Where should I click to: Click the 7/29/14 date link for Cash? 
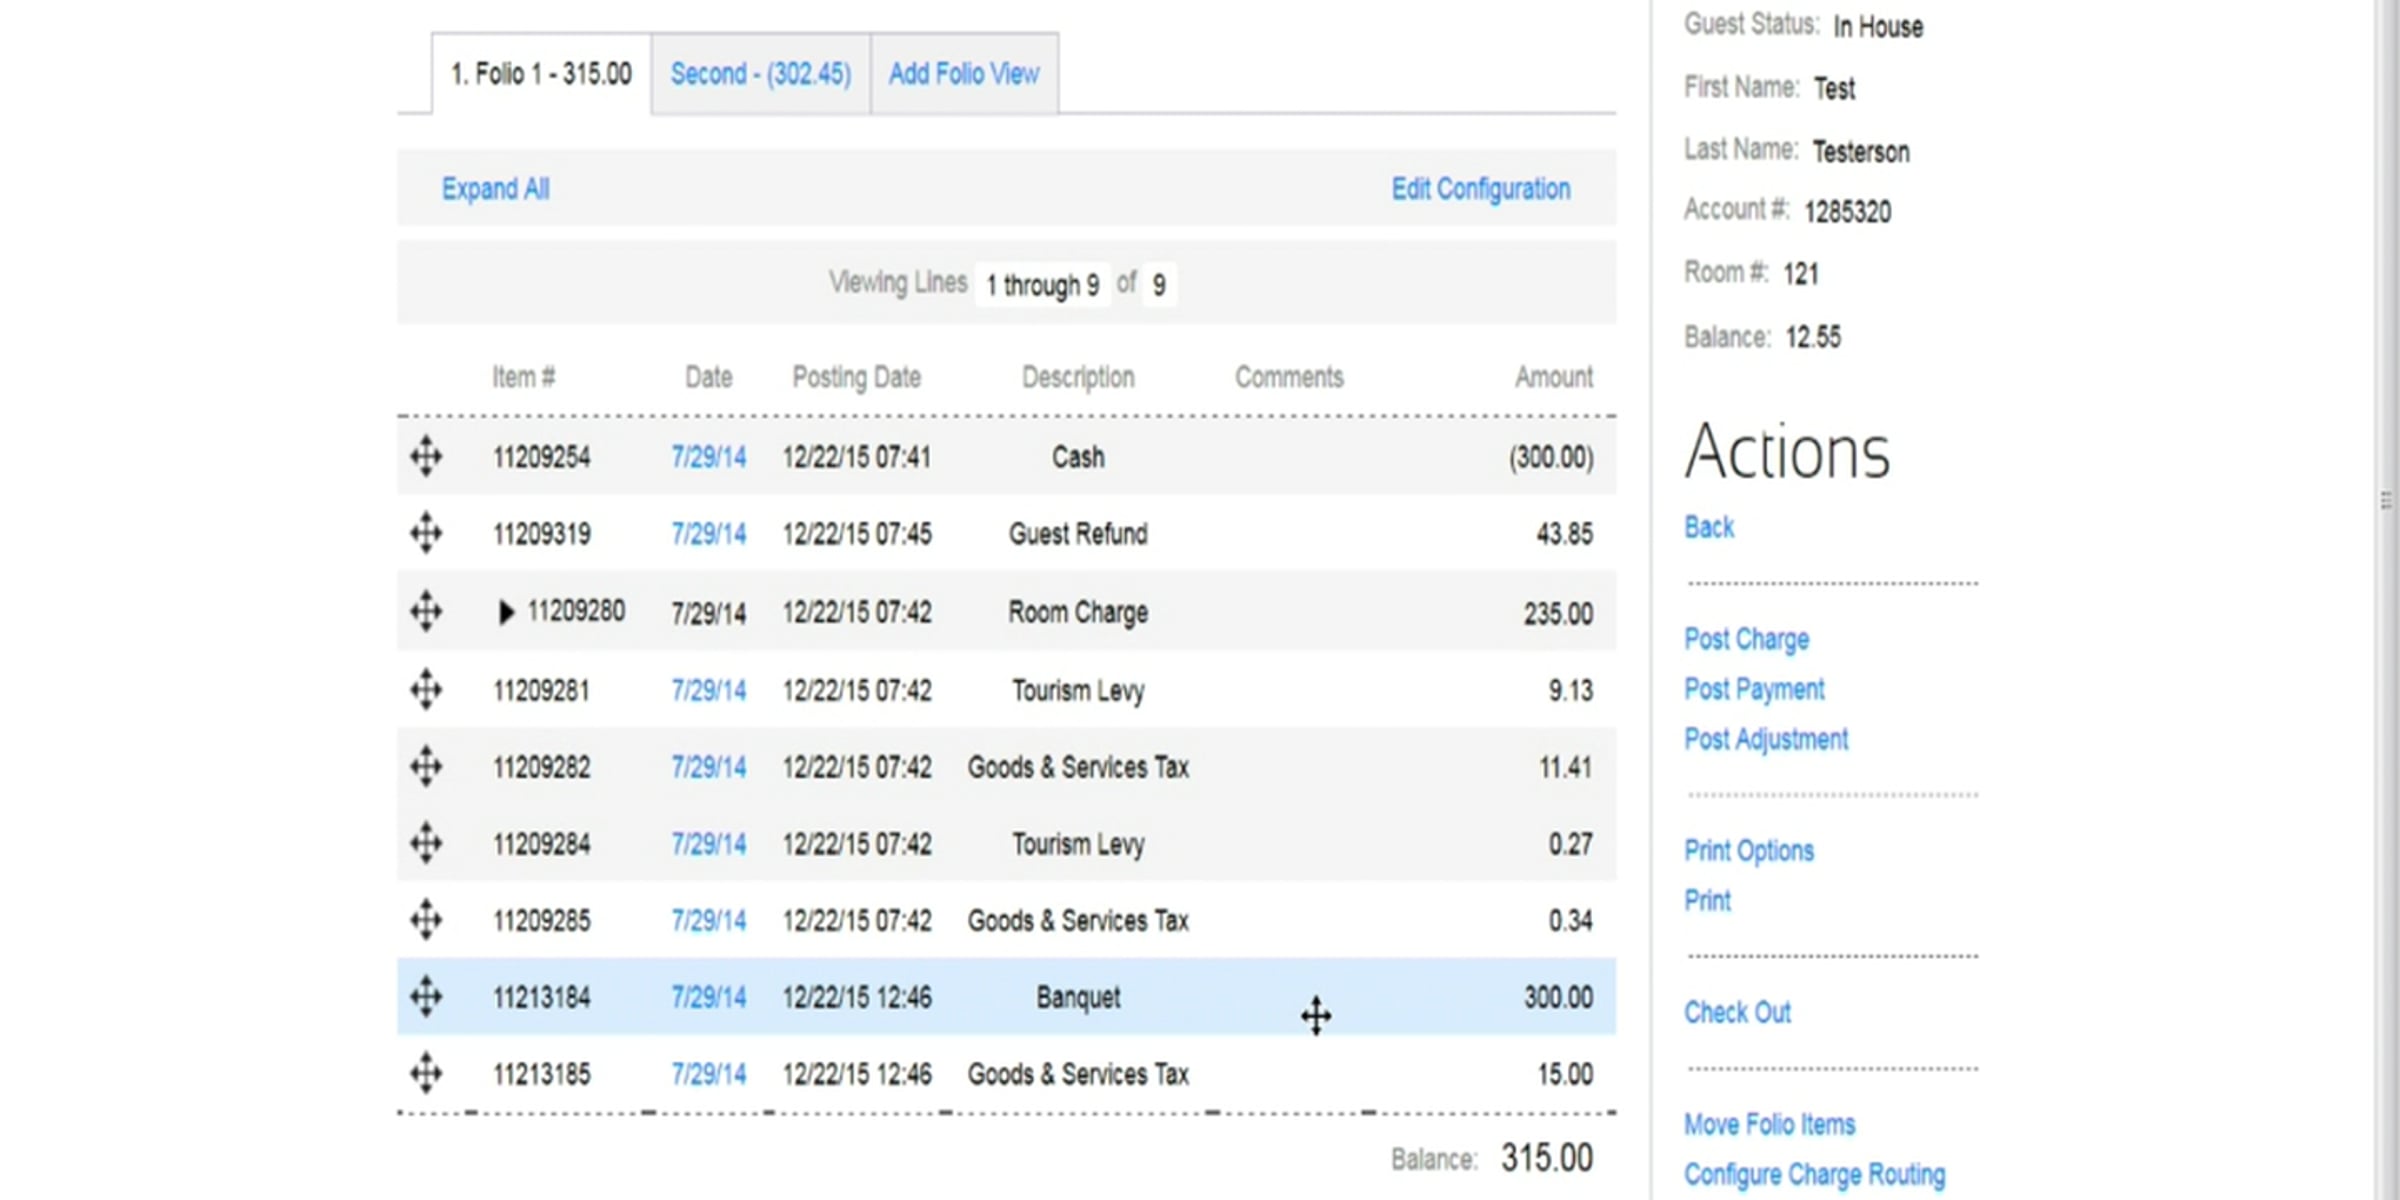[708, 457]
